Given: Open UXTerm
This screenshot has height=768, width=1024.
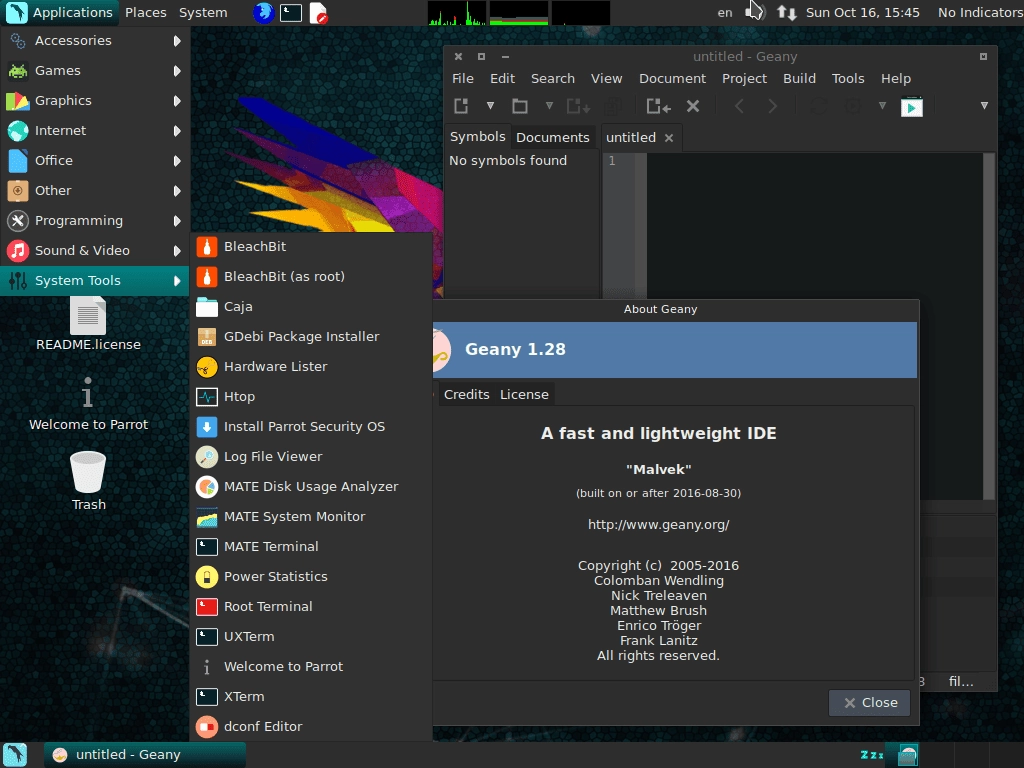Looking at the screenshot, I should tap(311, 637).
